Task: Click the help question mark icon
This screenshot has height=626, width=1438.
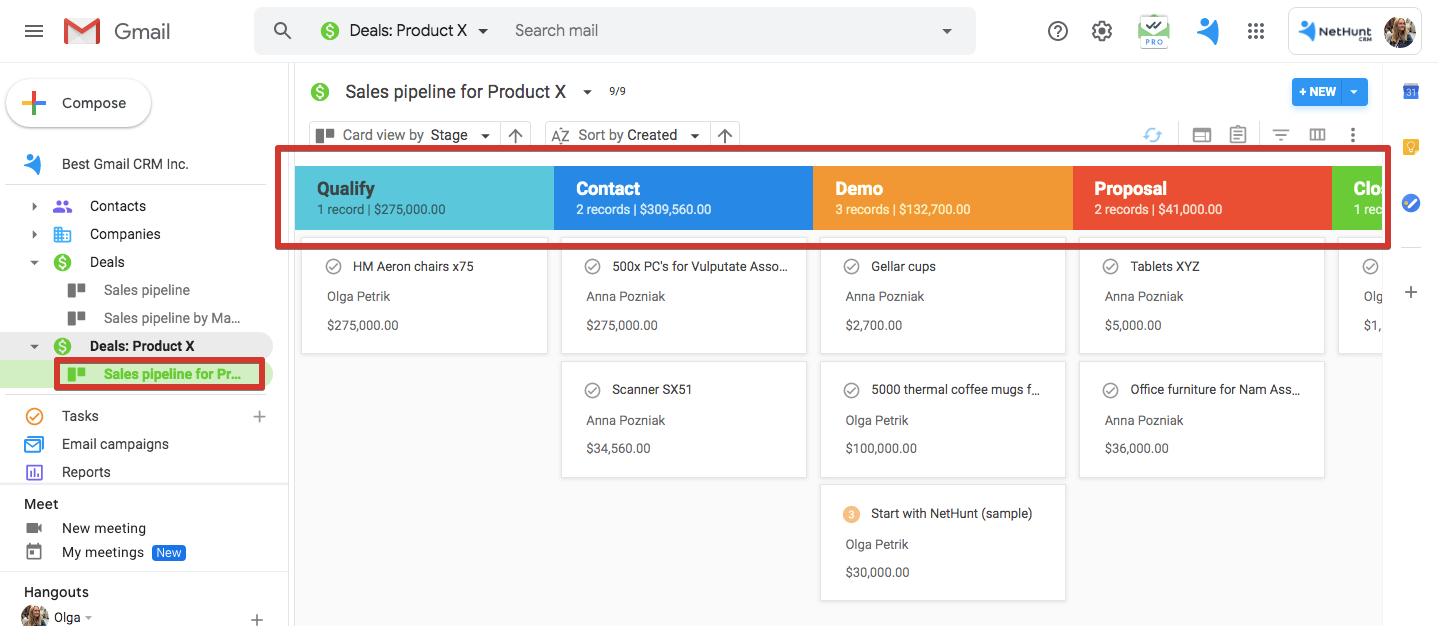Action: [1057, 32]
